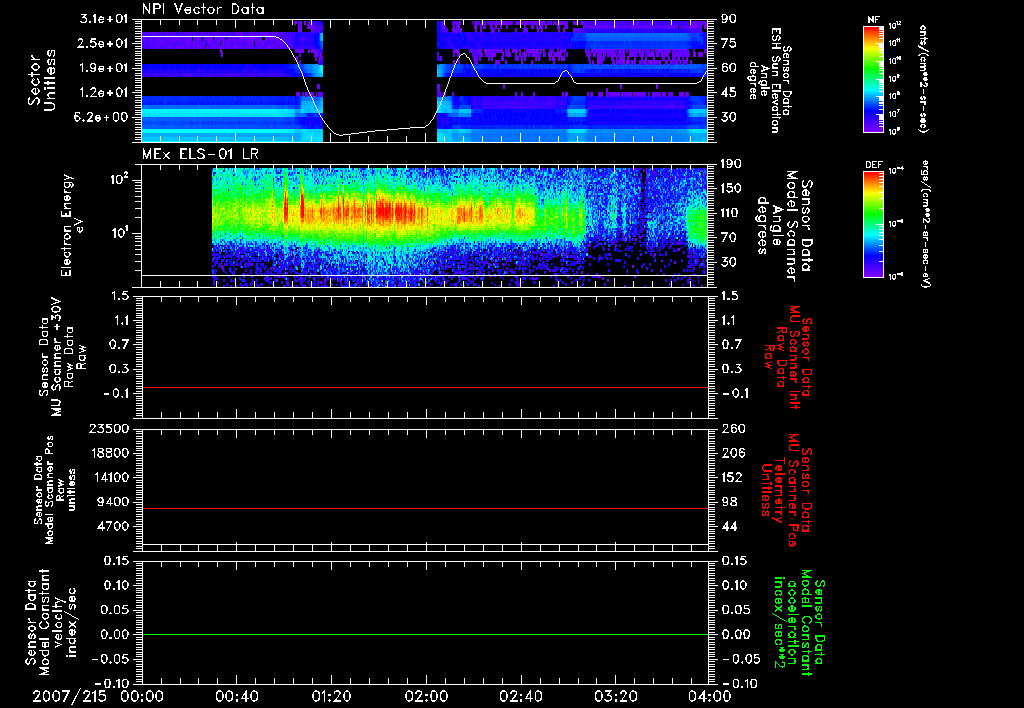Click the "152" telemetry tick label
1024x708 pixels.
[x=731, y=477]
